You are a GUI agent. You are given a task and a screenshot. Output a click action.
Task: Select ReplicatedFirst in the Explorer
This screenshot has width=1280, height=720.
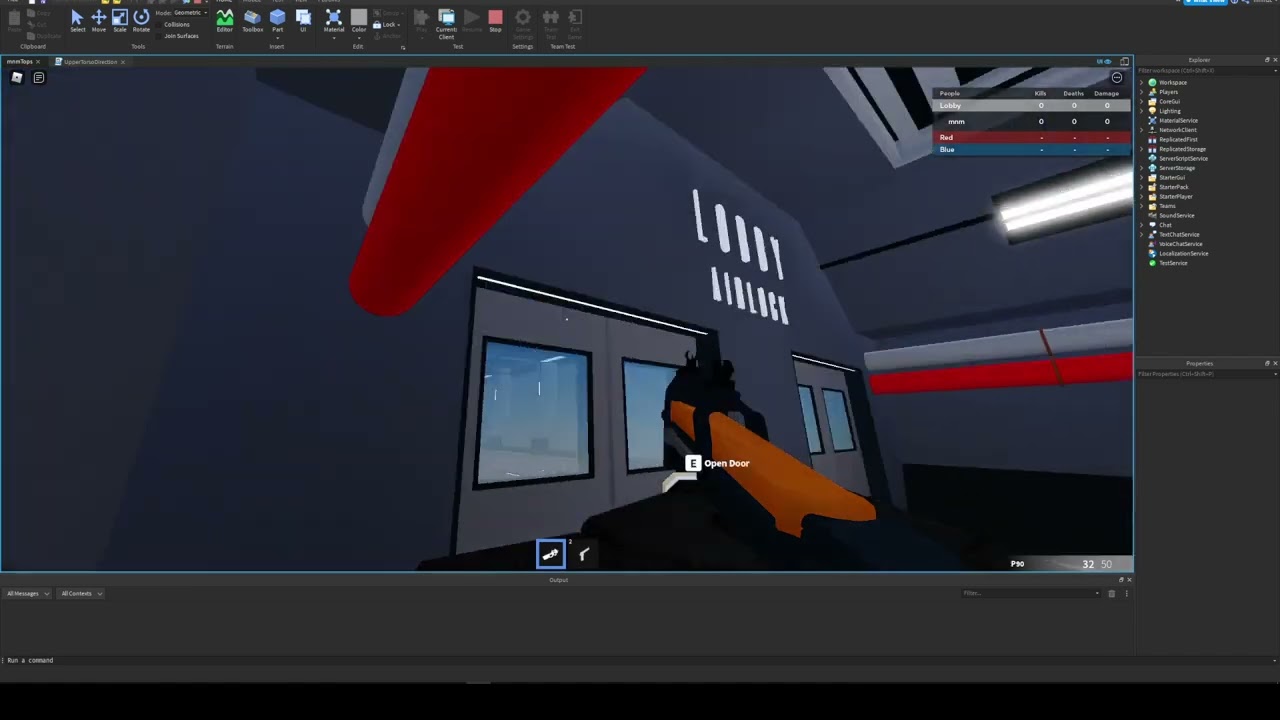[1178, 139]
